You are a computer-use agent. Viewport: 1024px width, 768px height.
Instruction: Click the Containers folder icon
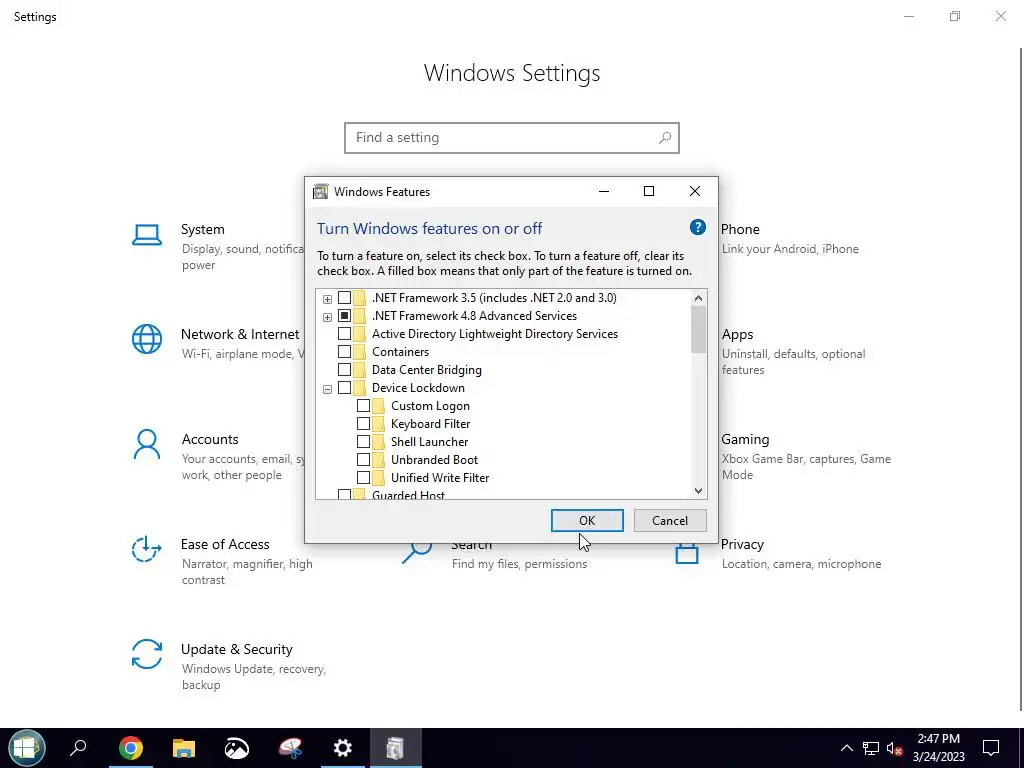[359, 351]
